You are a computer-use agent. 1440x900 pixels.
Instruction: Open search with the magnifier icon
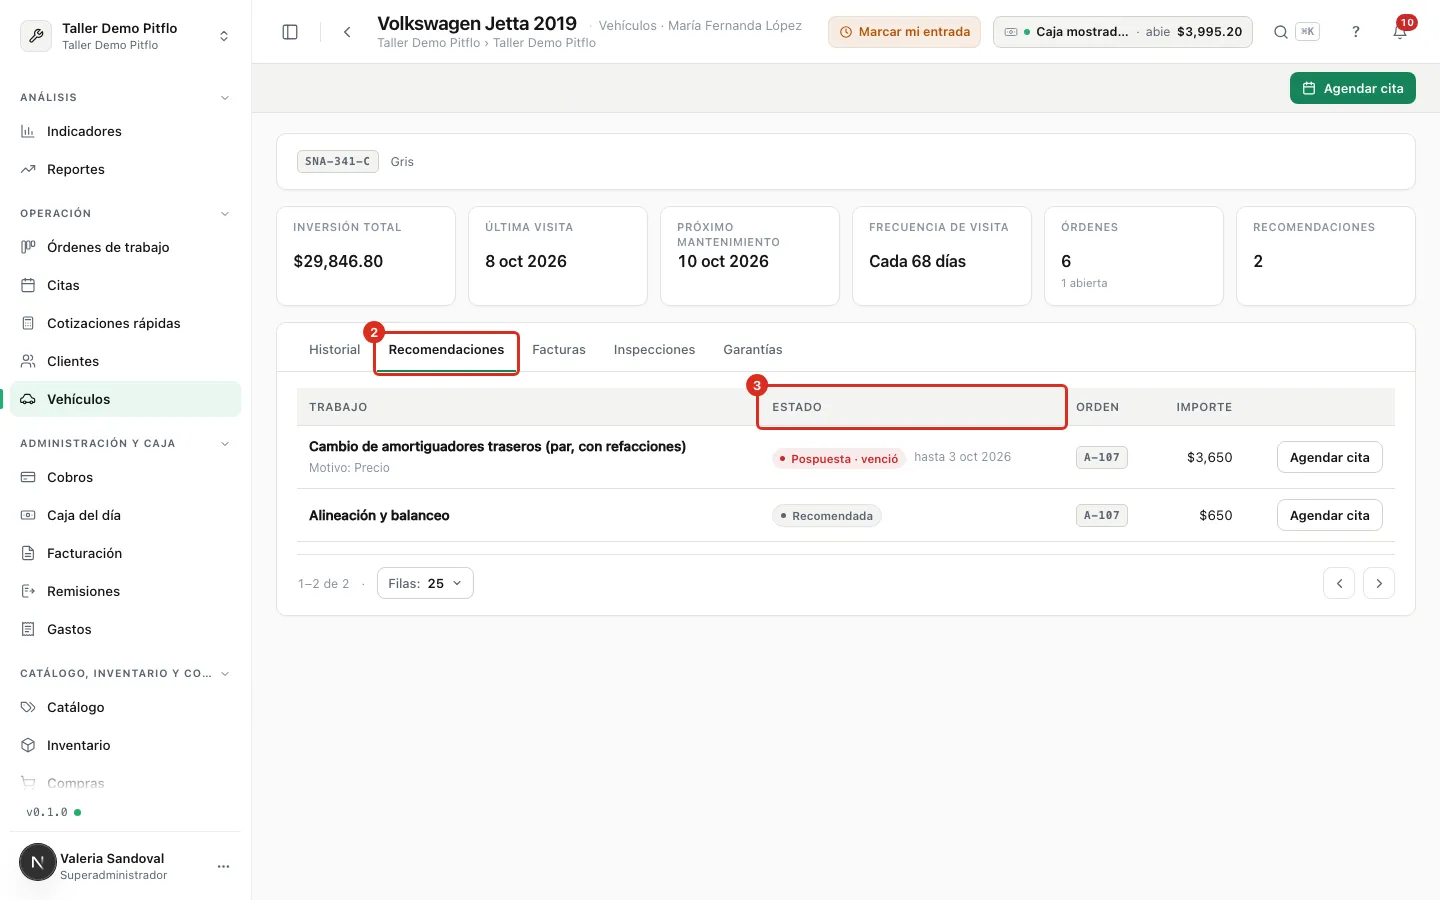click(1280, 32)
